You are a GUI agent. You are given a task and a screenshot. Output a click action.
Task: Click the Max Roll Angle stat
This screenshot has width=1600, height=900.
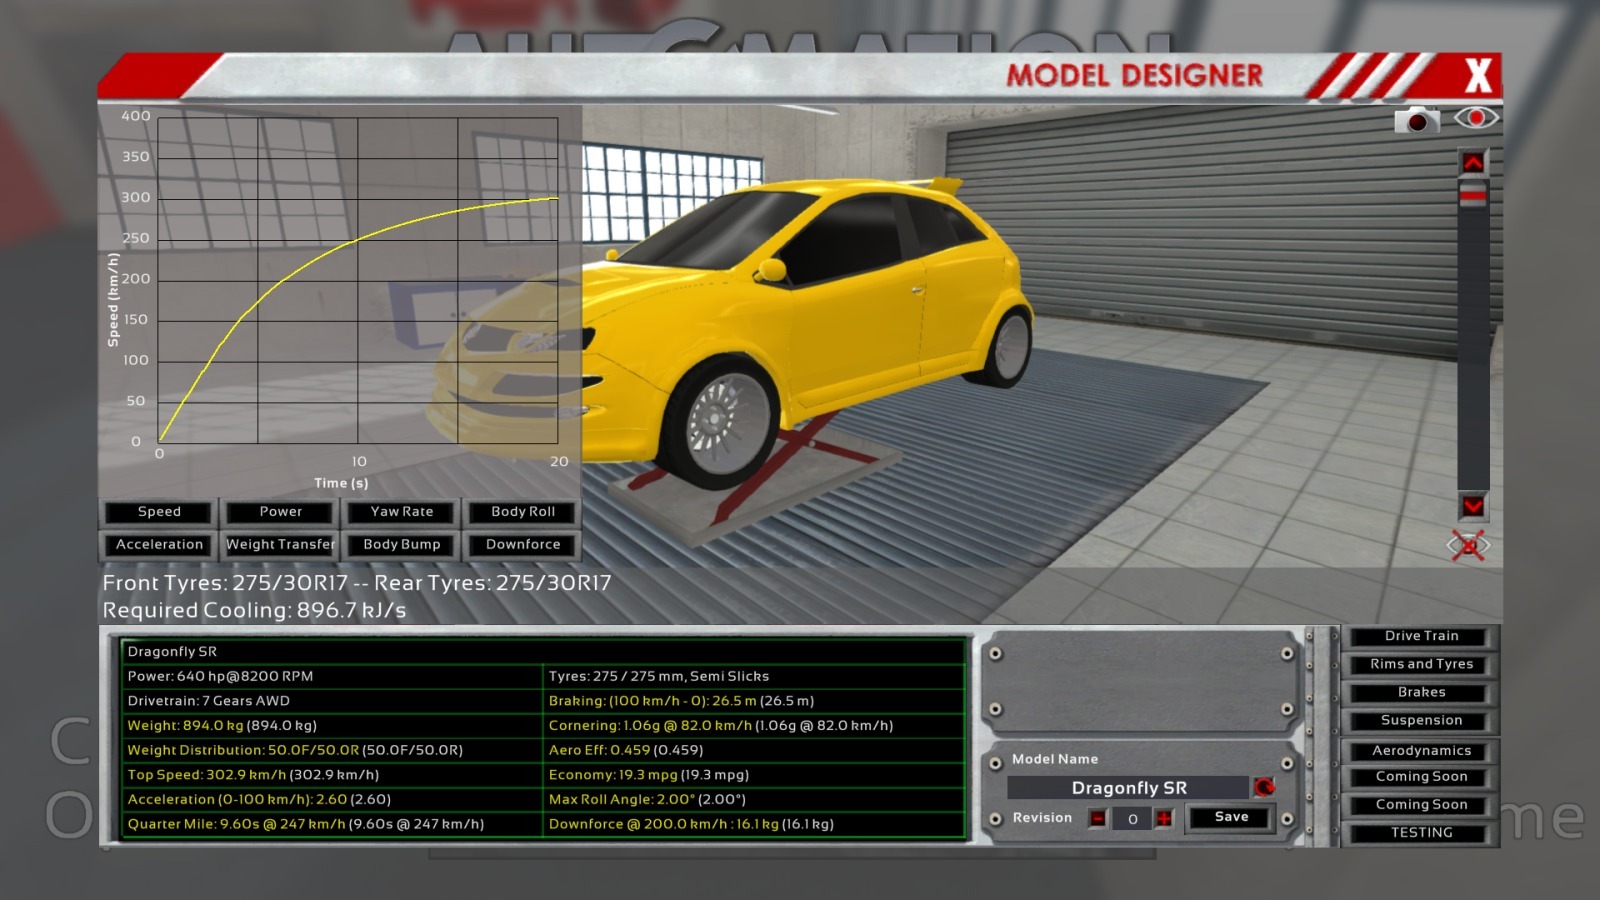[x=754, y=800]
